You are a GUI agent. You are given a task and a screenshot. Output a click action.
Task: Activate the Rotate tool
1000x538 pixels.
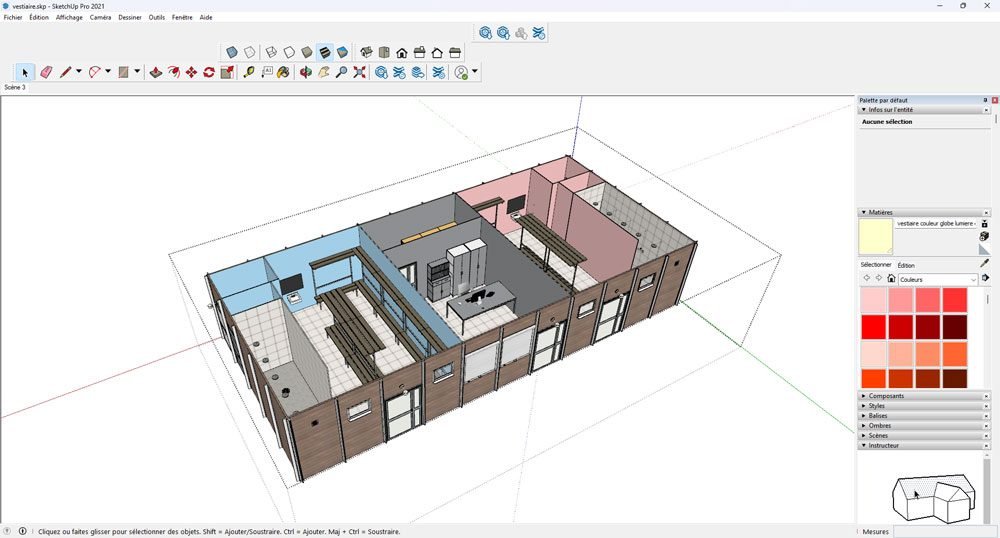click(209, 73)
